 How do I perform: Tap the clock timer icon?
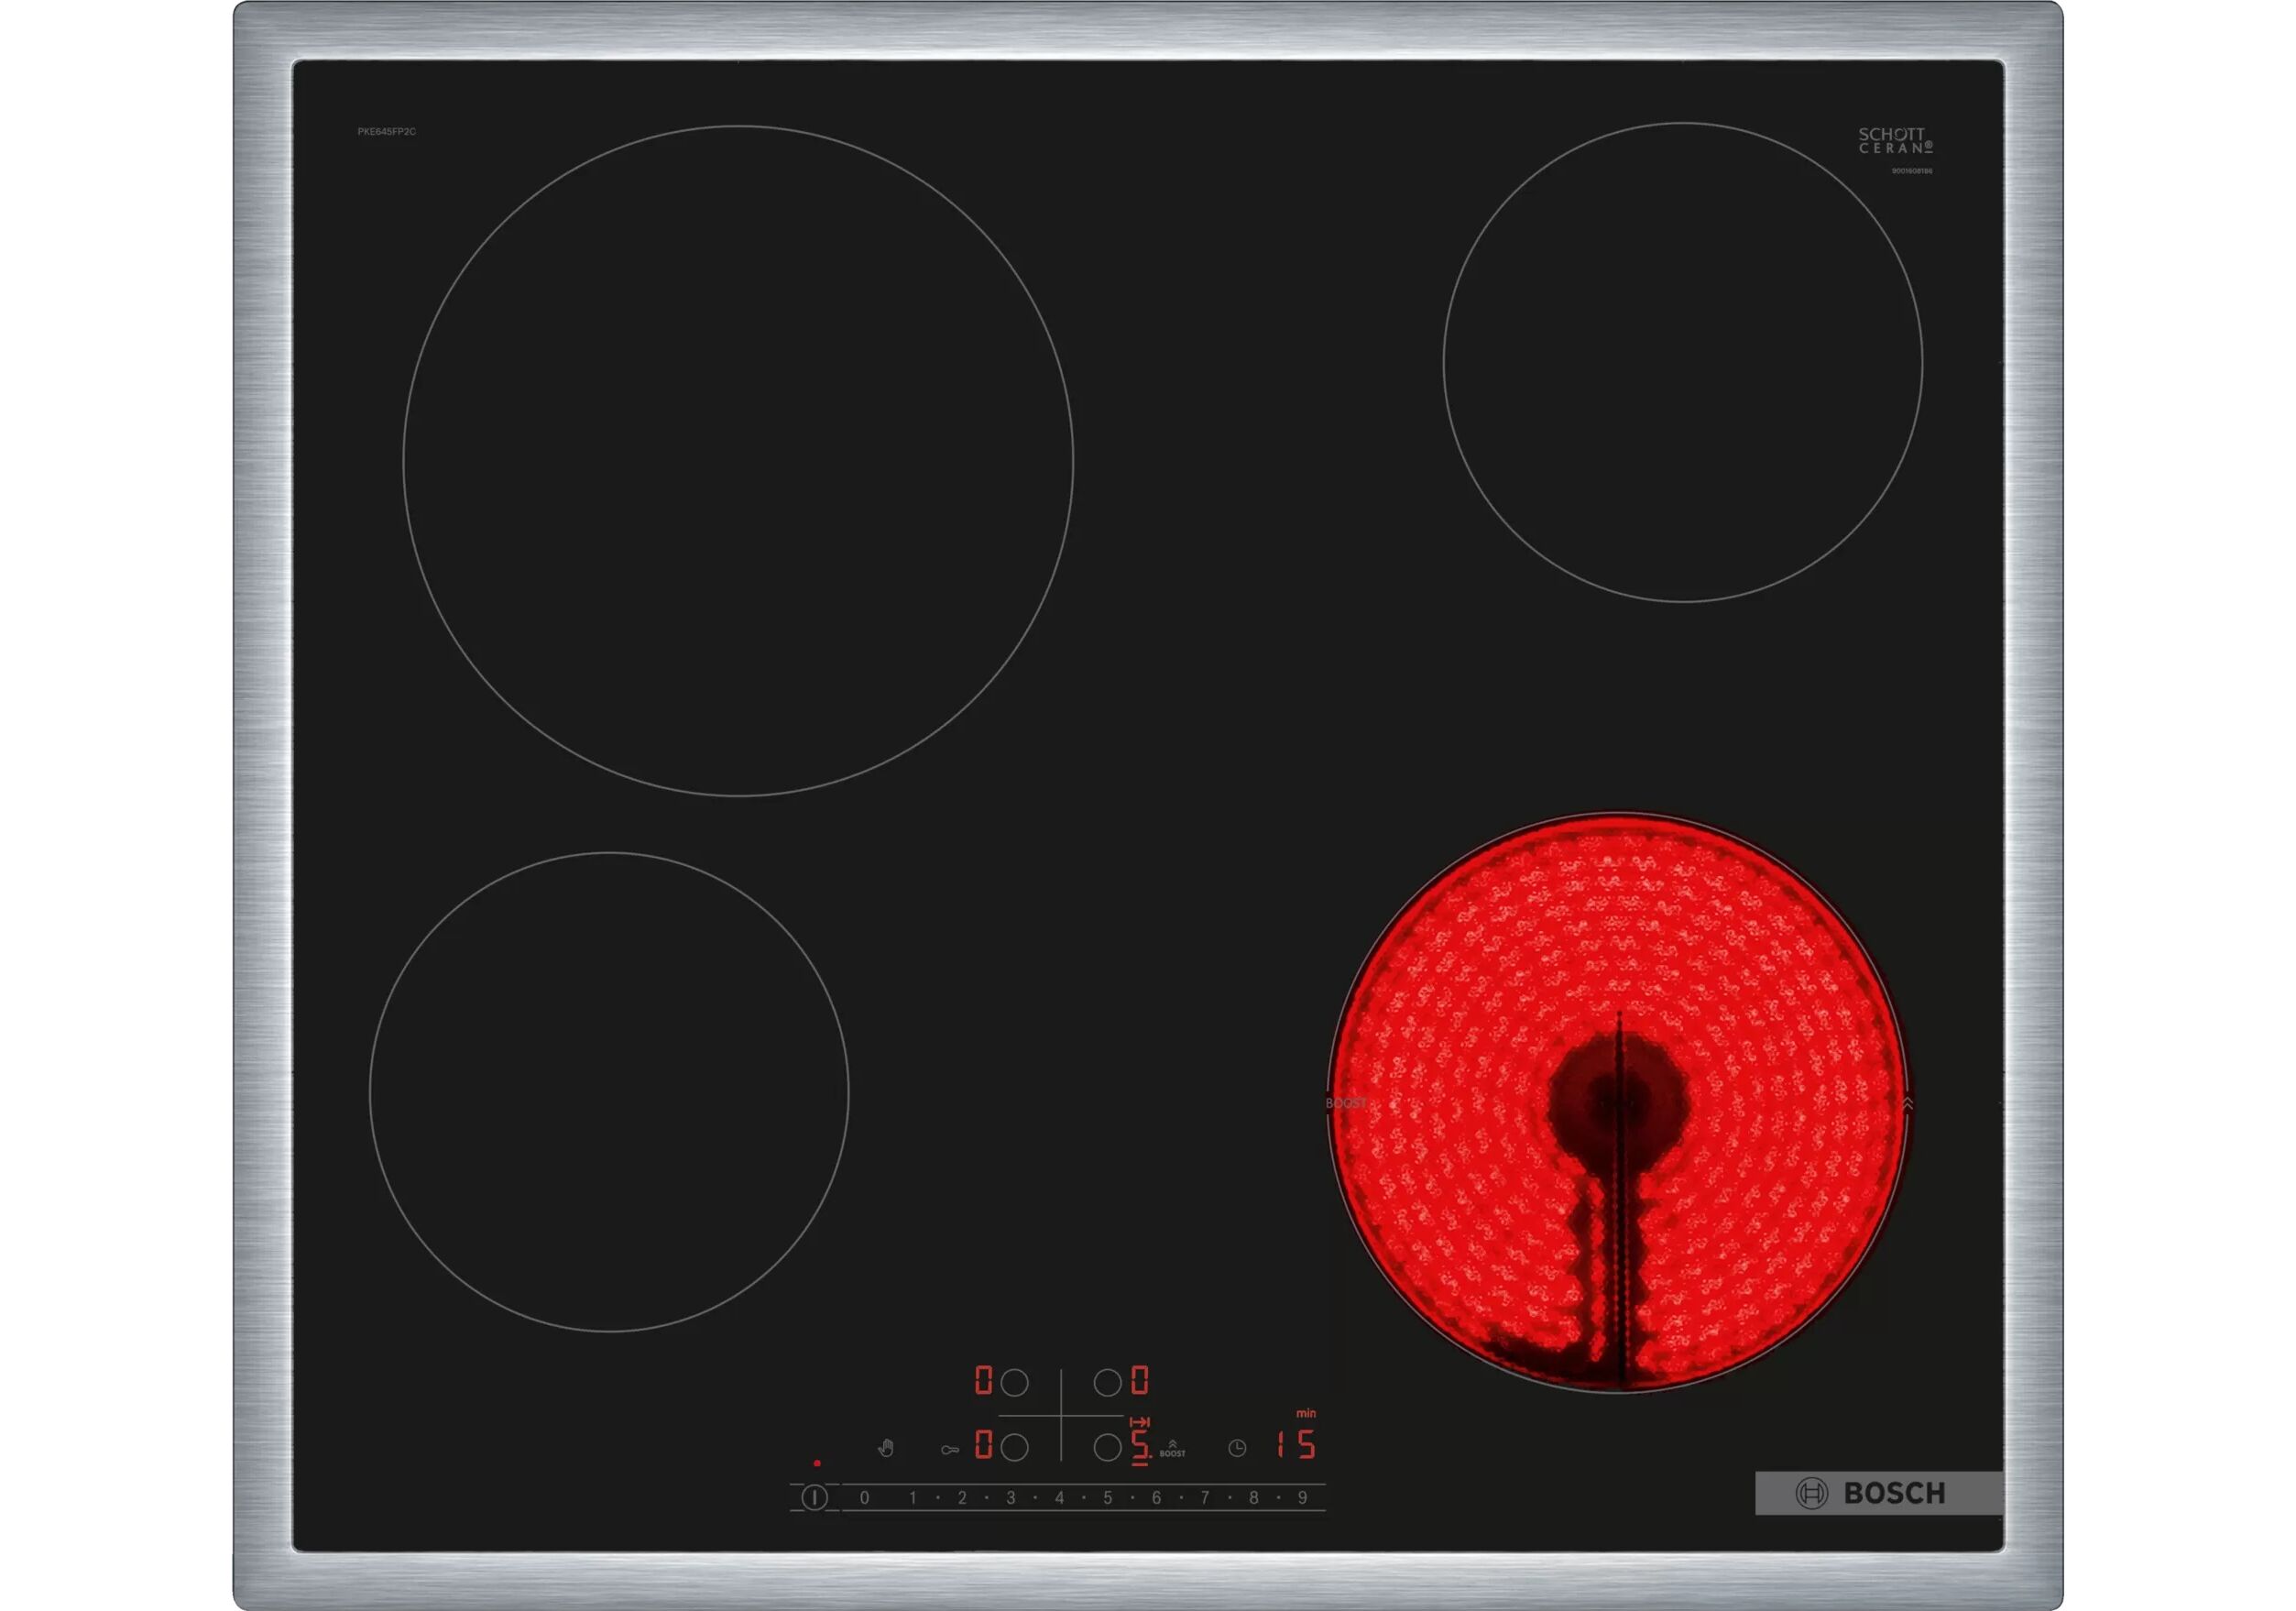pos(1237,1448)
